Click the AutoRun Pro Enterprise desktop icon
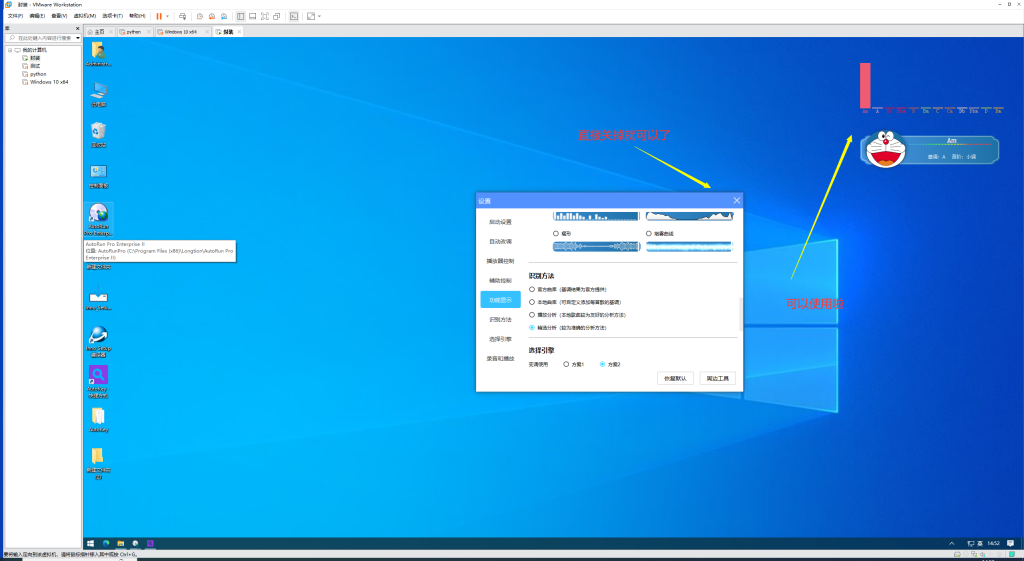 point(99,219)
